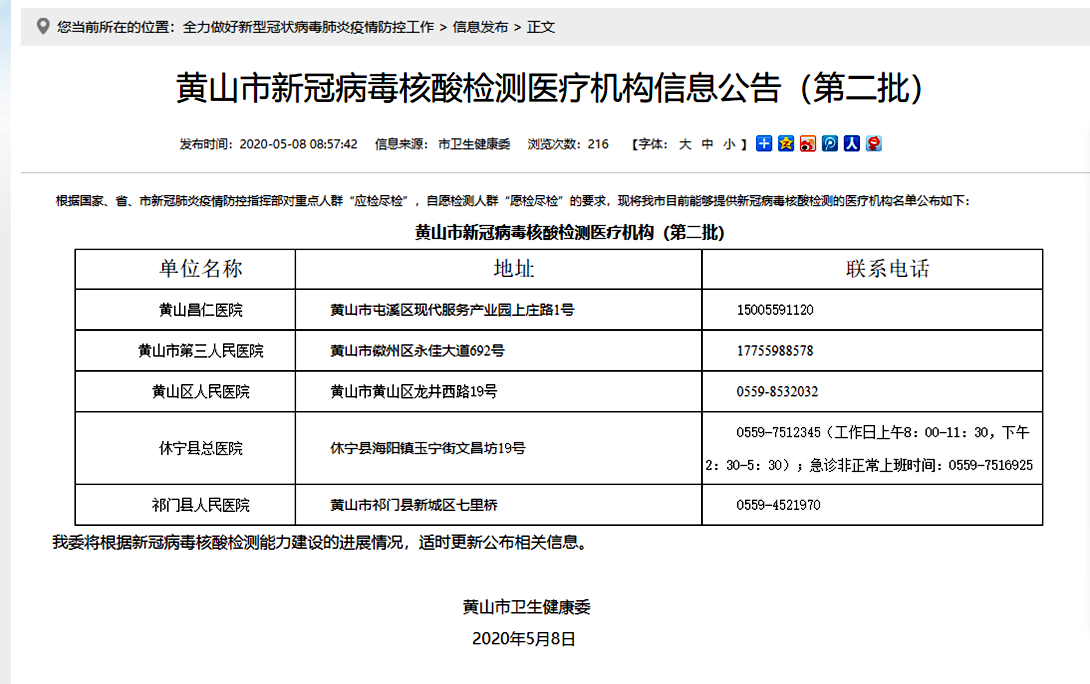Select the 祁门县人民医院 cell
1090x684 pixels.
click(186, 505)
